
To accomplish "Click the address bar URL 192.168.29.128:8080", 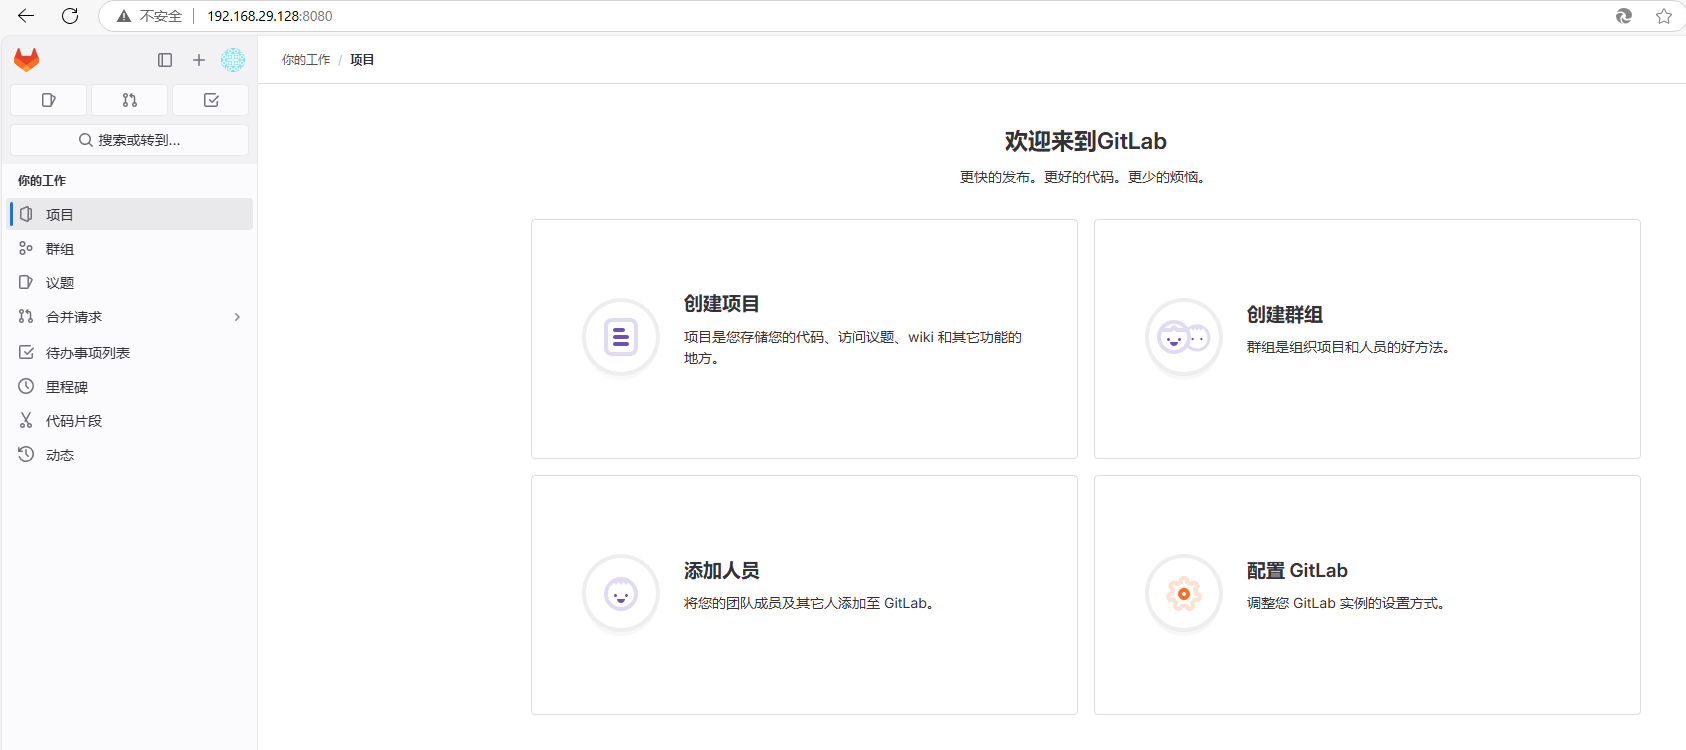I will pyautogui.click(x=270, y=16).
